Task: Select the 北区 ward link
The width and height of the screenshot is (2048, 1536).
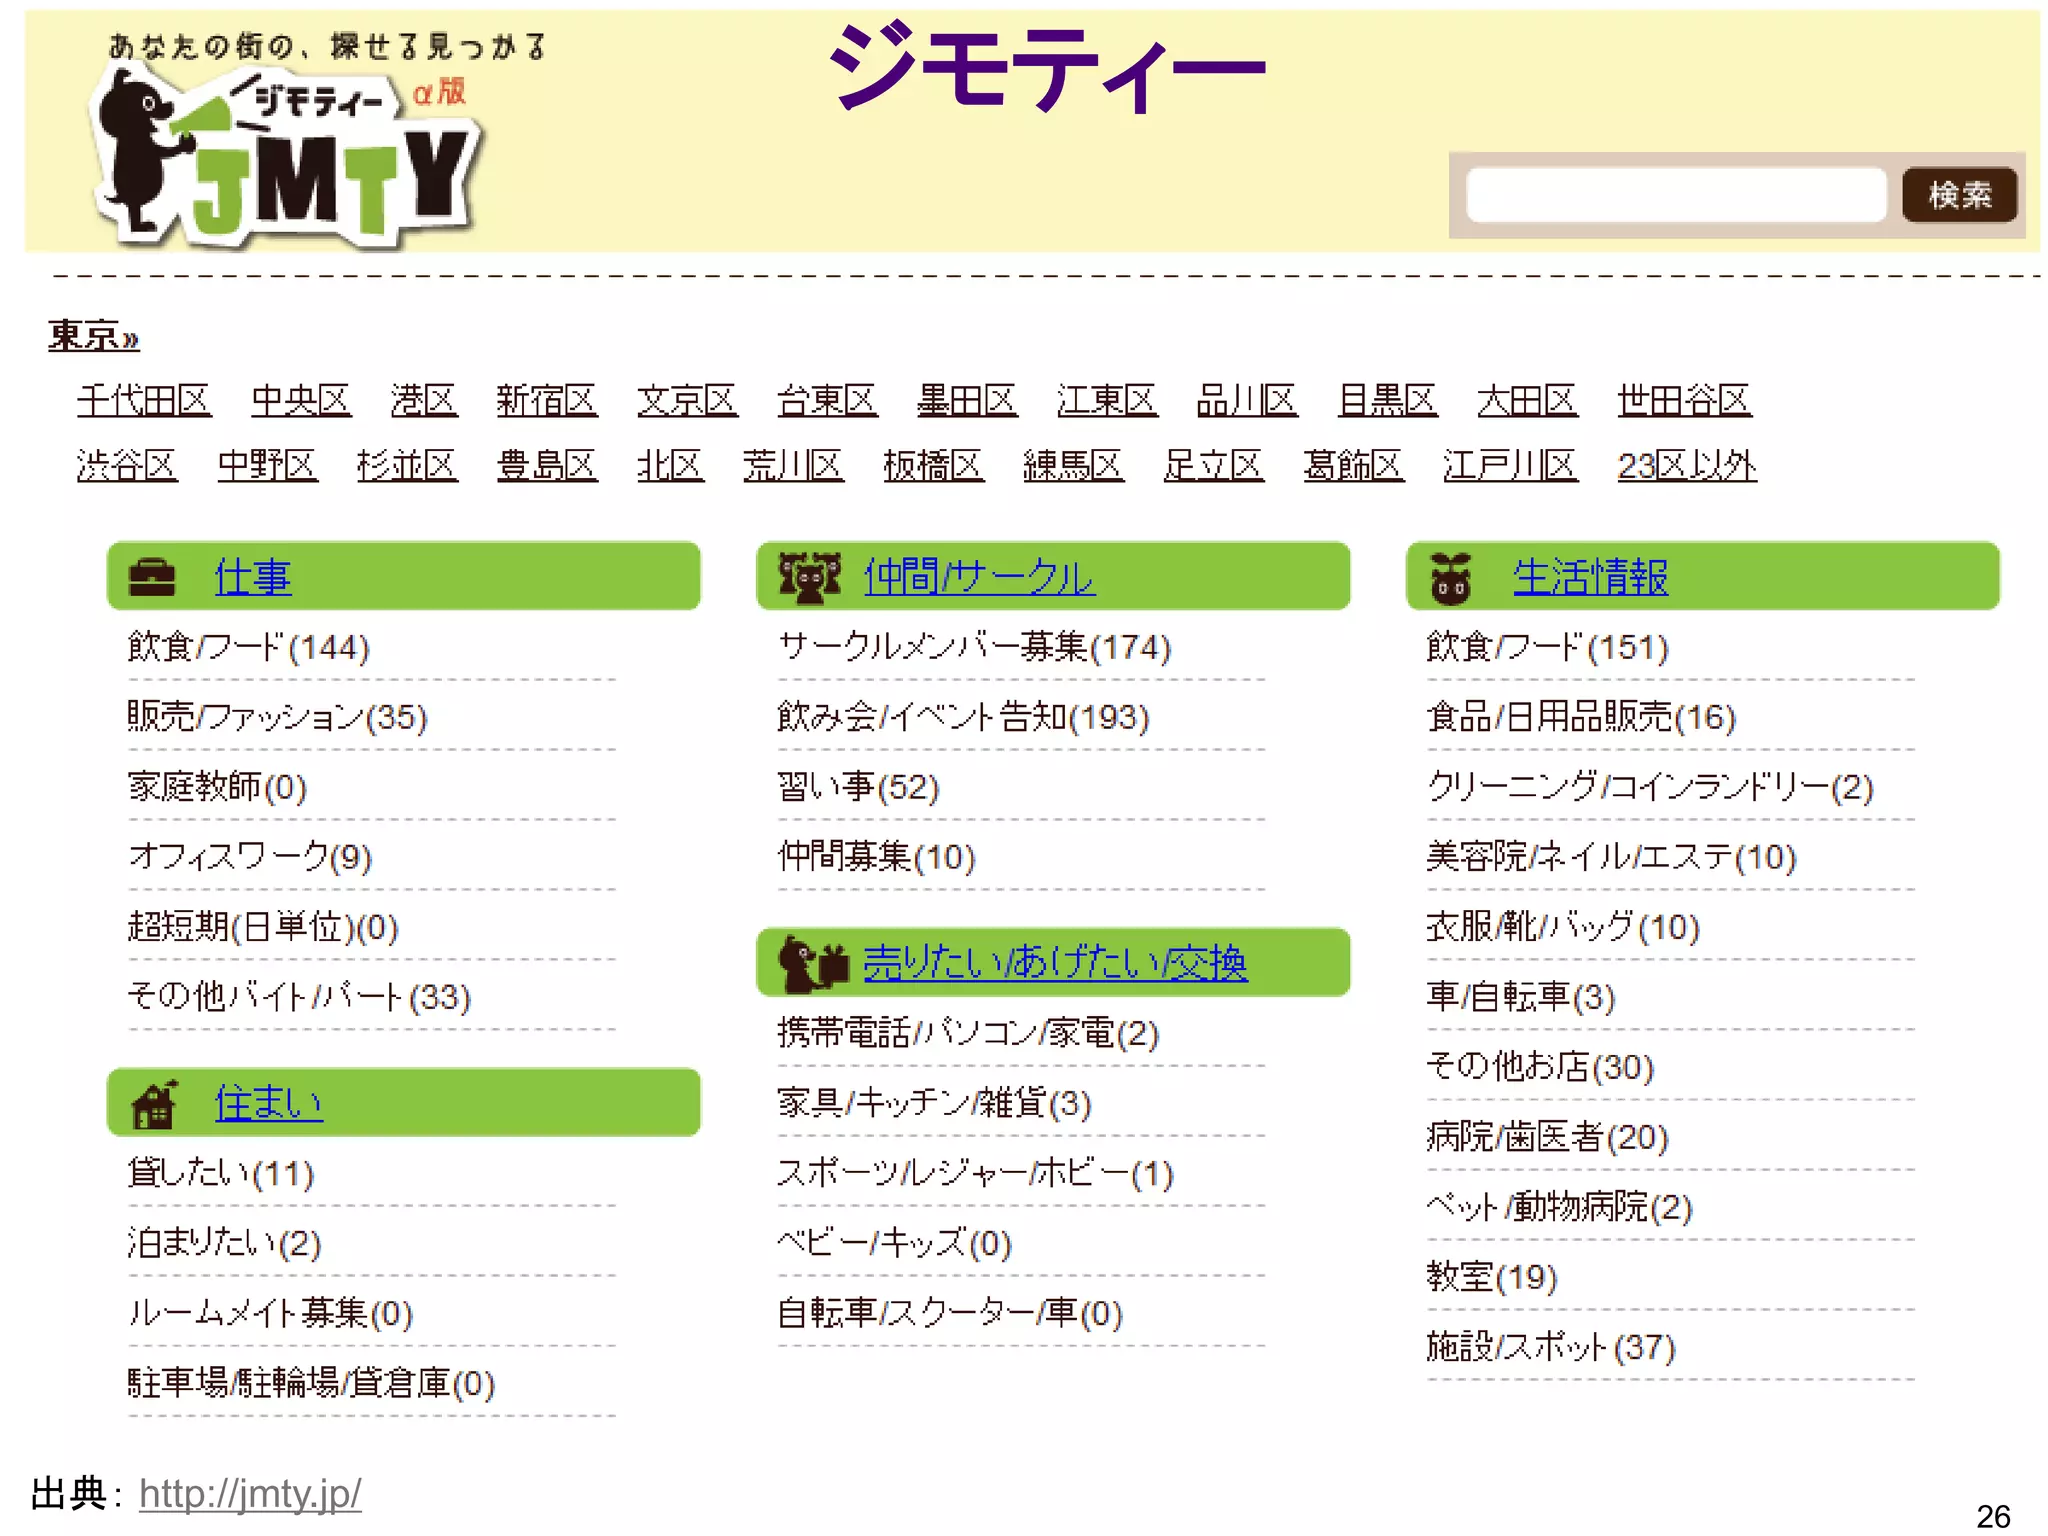Action: tap(670, 465)
